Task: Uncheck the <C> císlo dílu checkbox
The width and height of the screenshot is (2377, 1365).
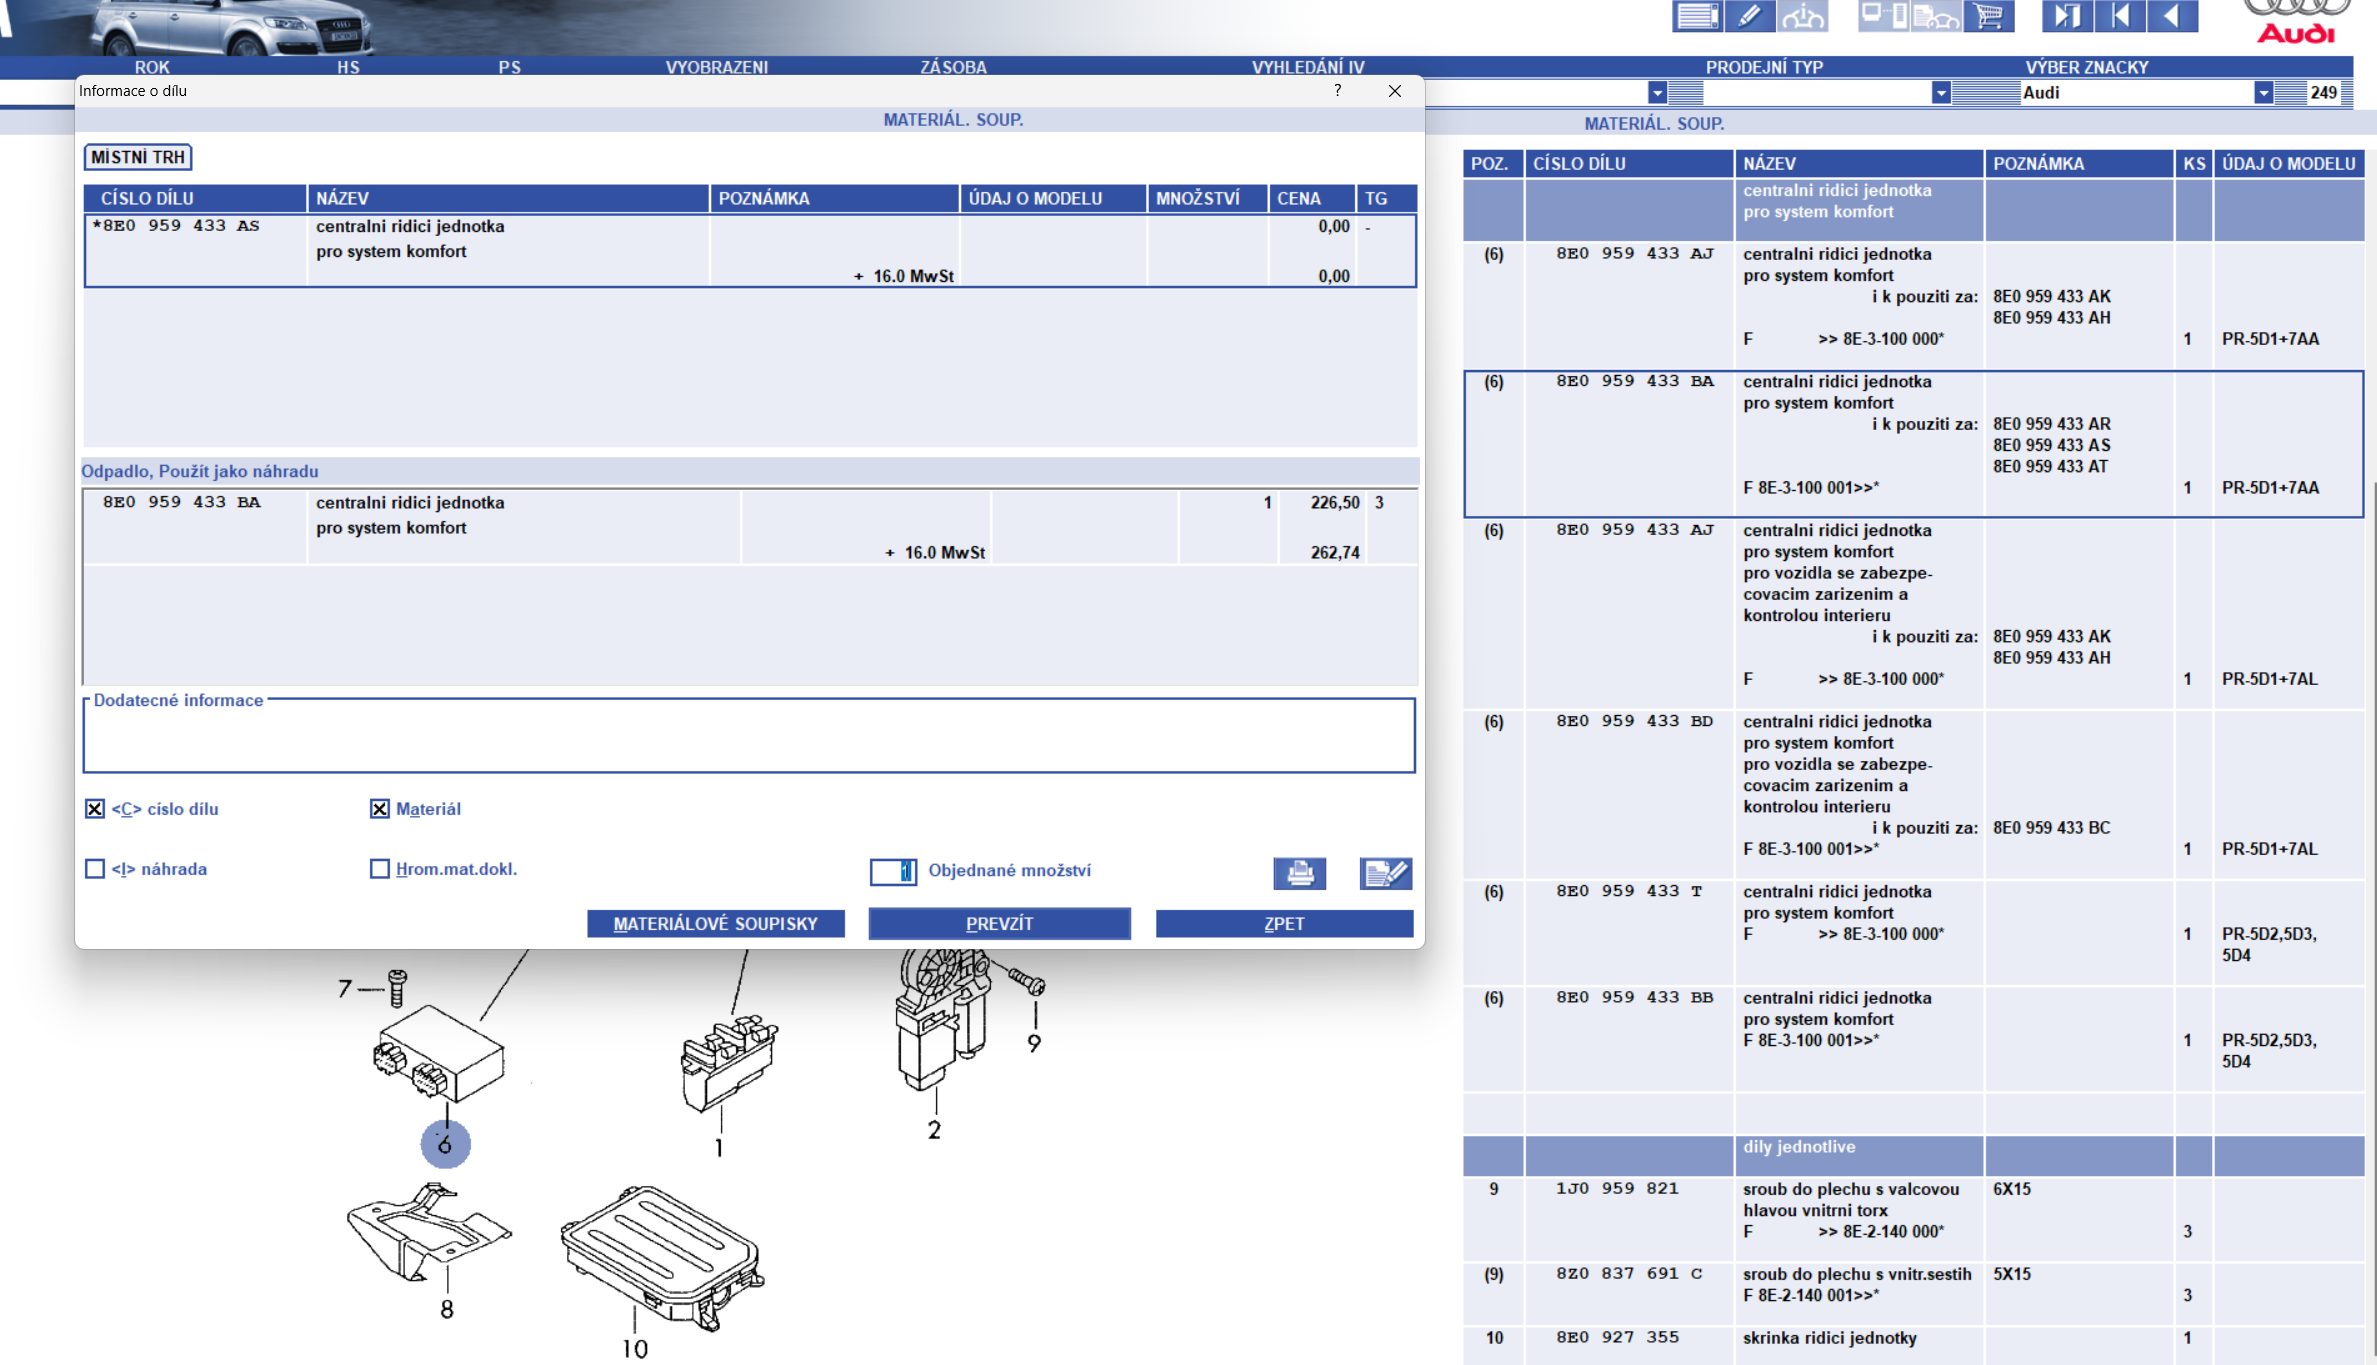Action: pyautogui.click(x=95, y=809)
